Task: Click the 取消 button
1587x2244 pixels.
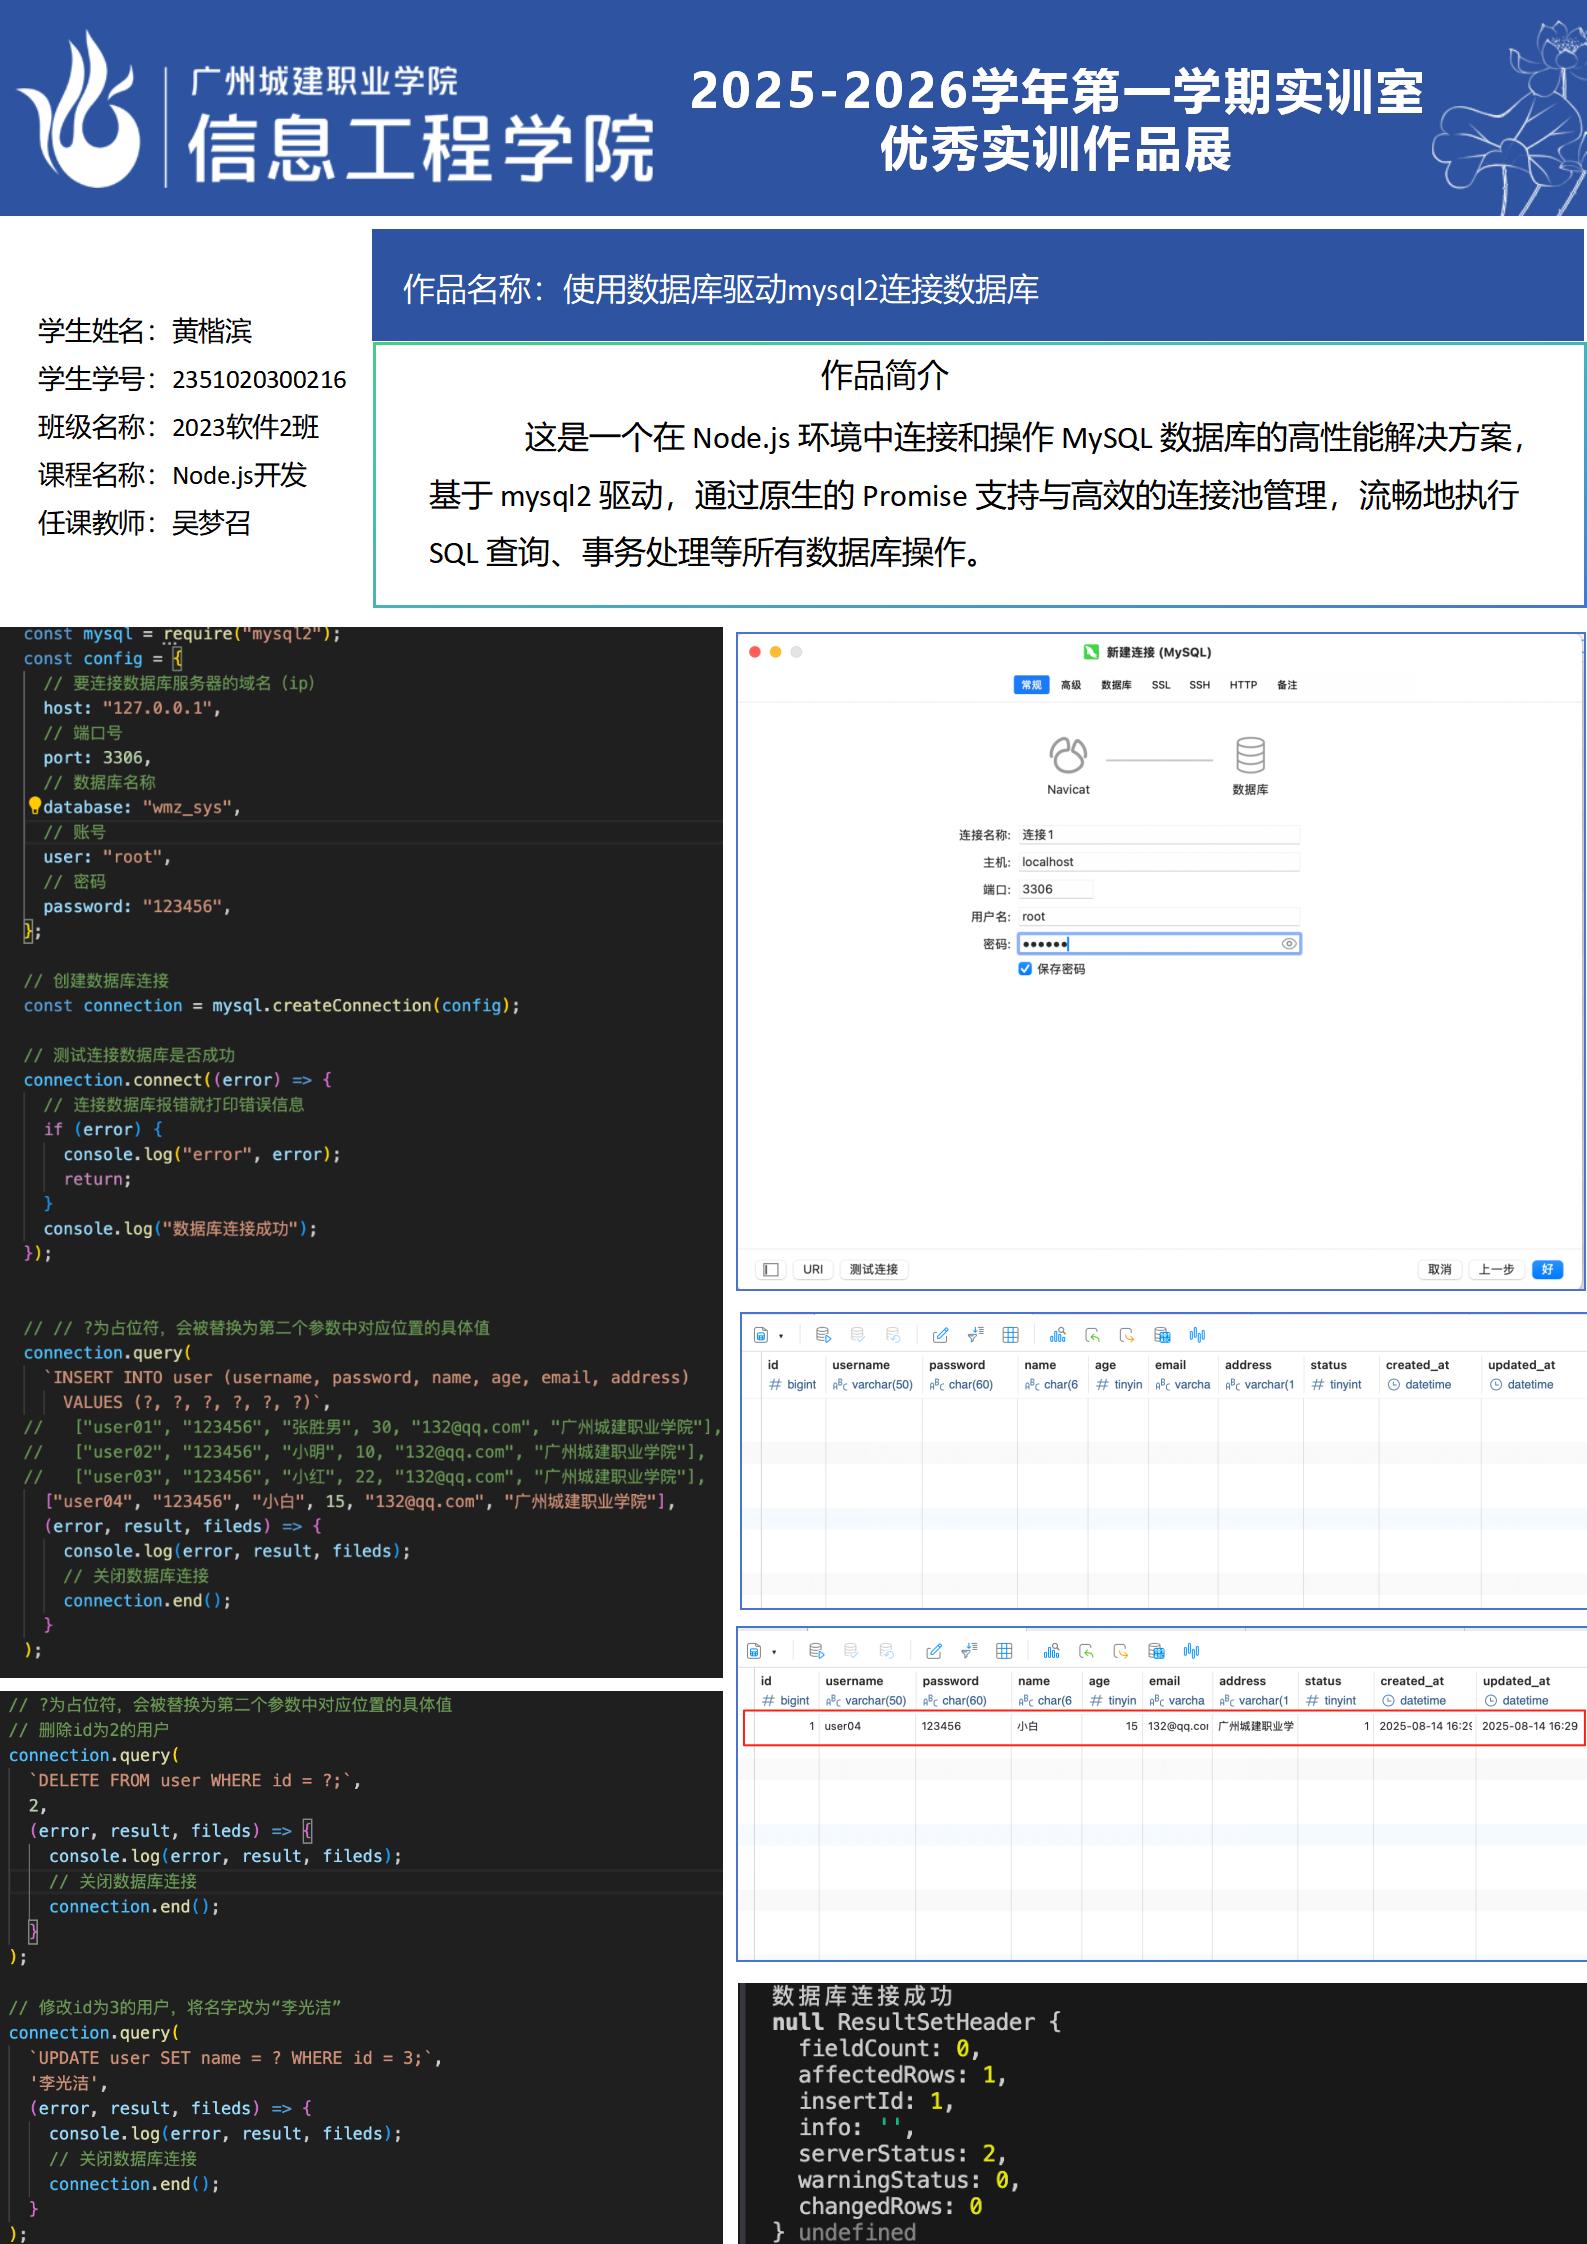Action: click(x=1439, y=1269)
